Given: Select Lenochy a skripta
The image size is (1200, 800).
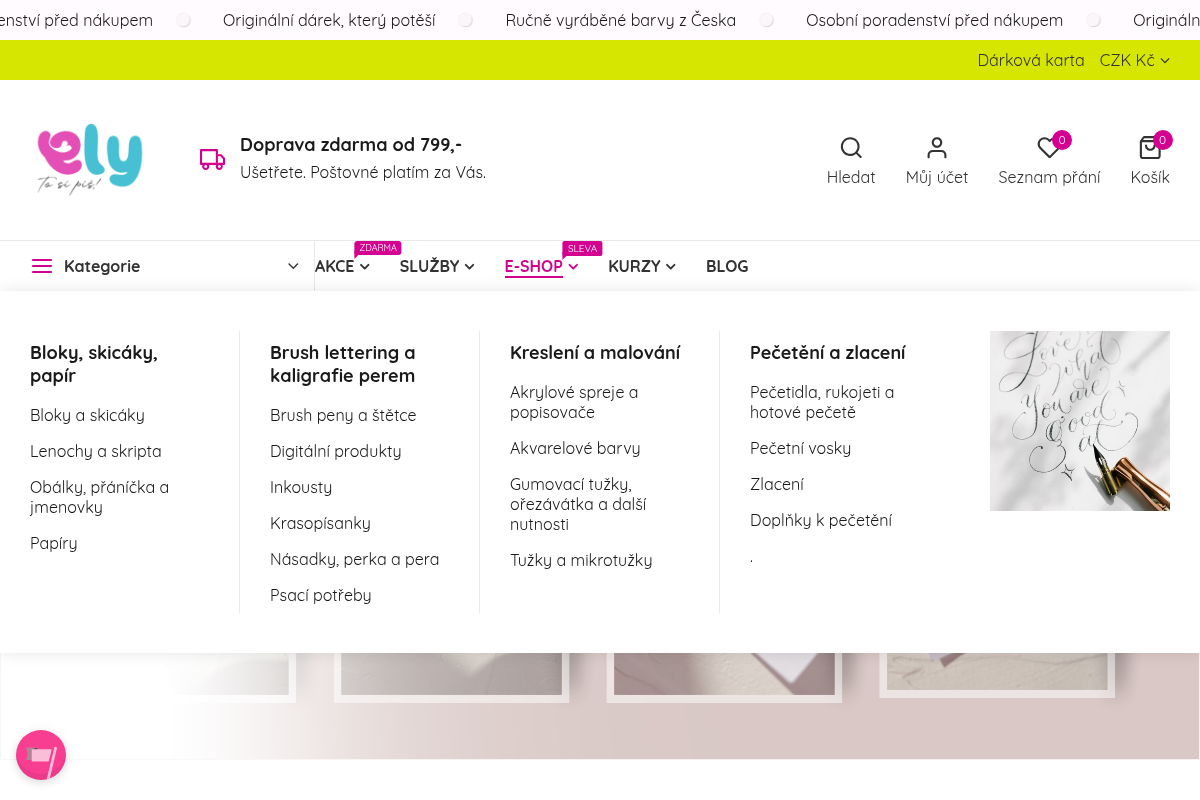Looking at the screenshot, I should click(x=96, y=451).
